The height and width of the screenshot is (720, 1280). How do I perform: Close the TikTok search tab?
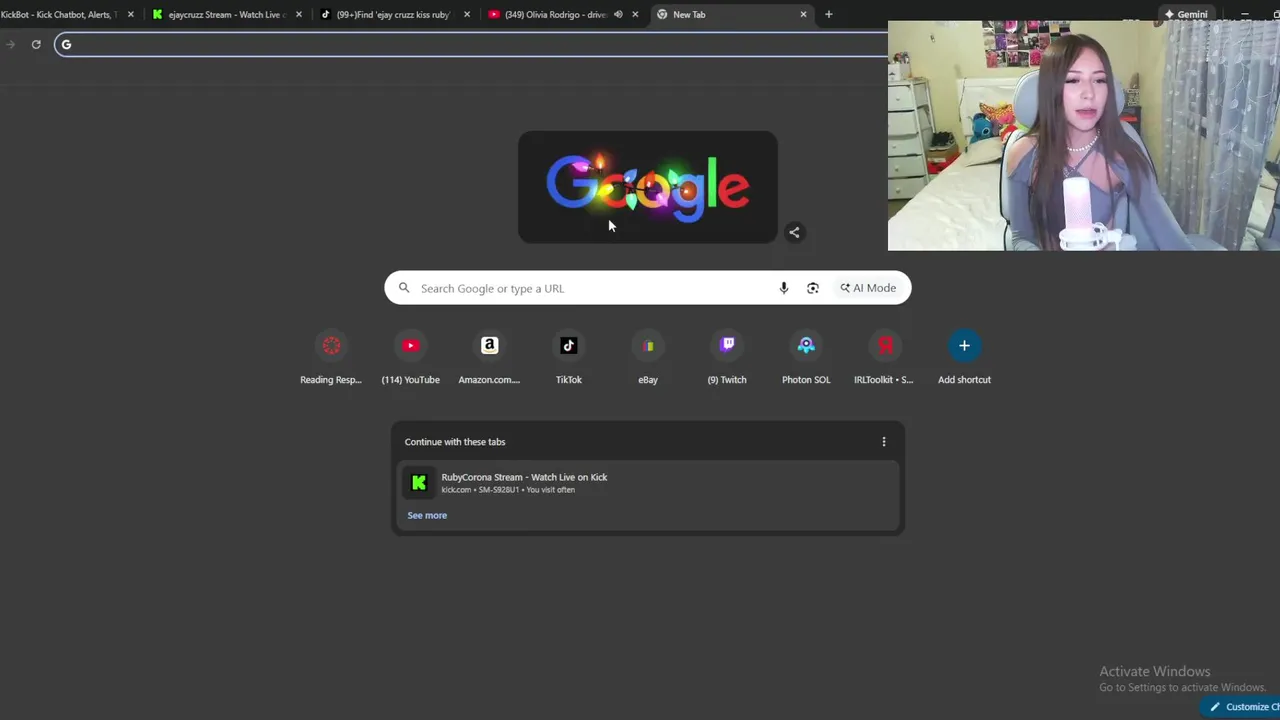pyautogui.click(x=466, y=14)
